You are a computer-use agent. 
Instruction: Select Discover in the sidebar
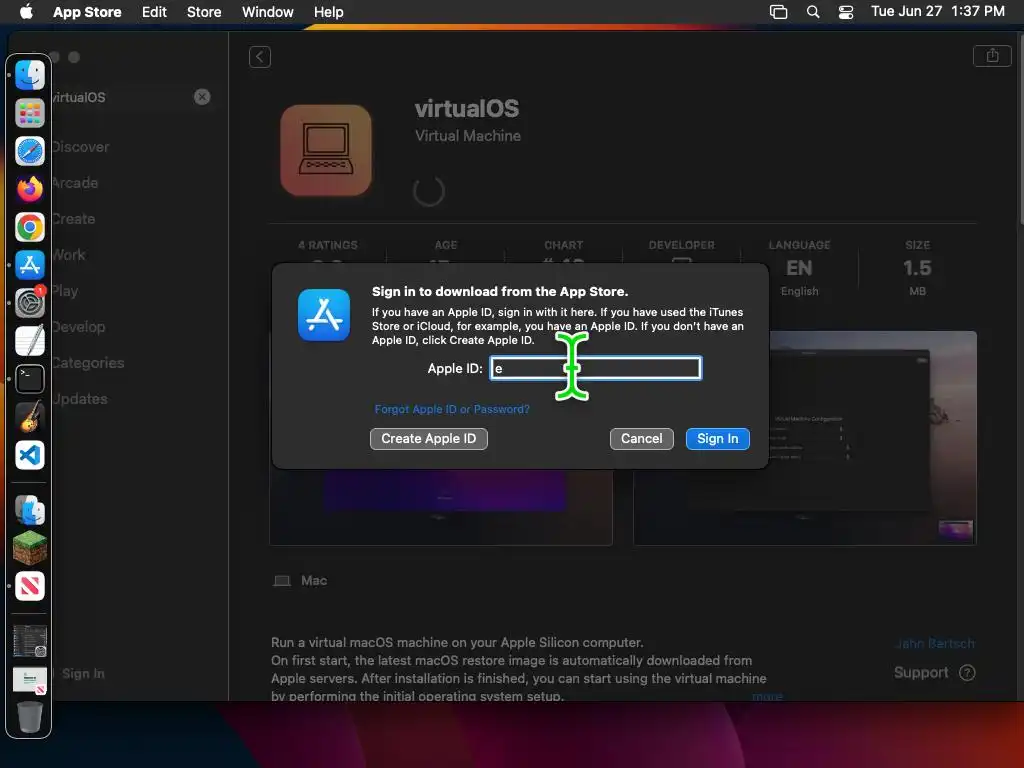click(80, 147)
